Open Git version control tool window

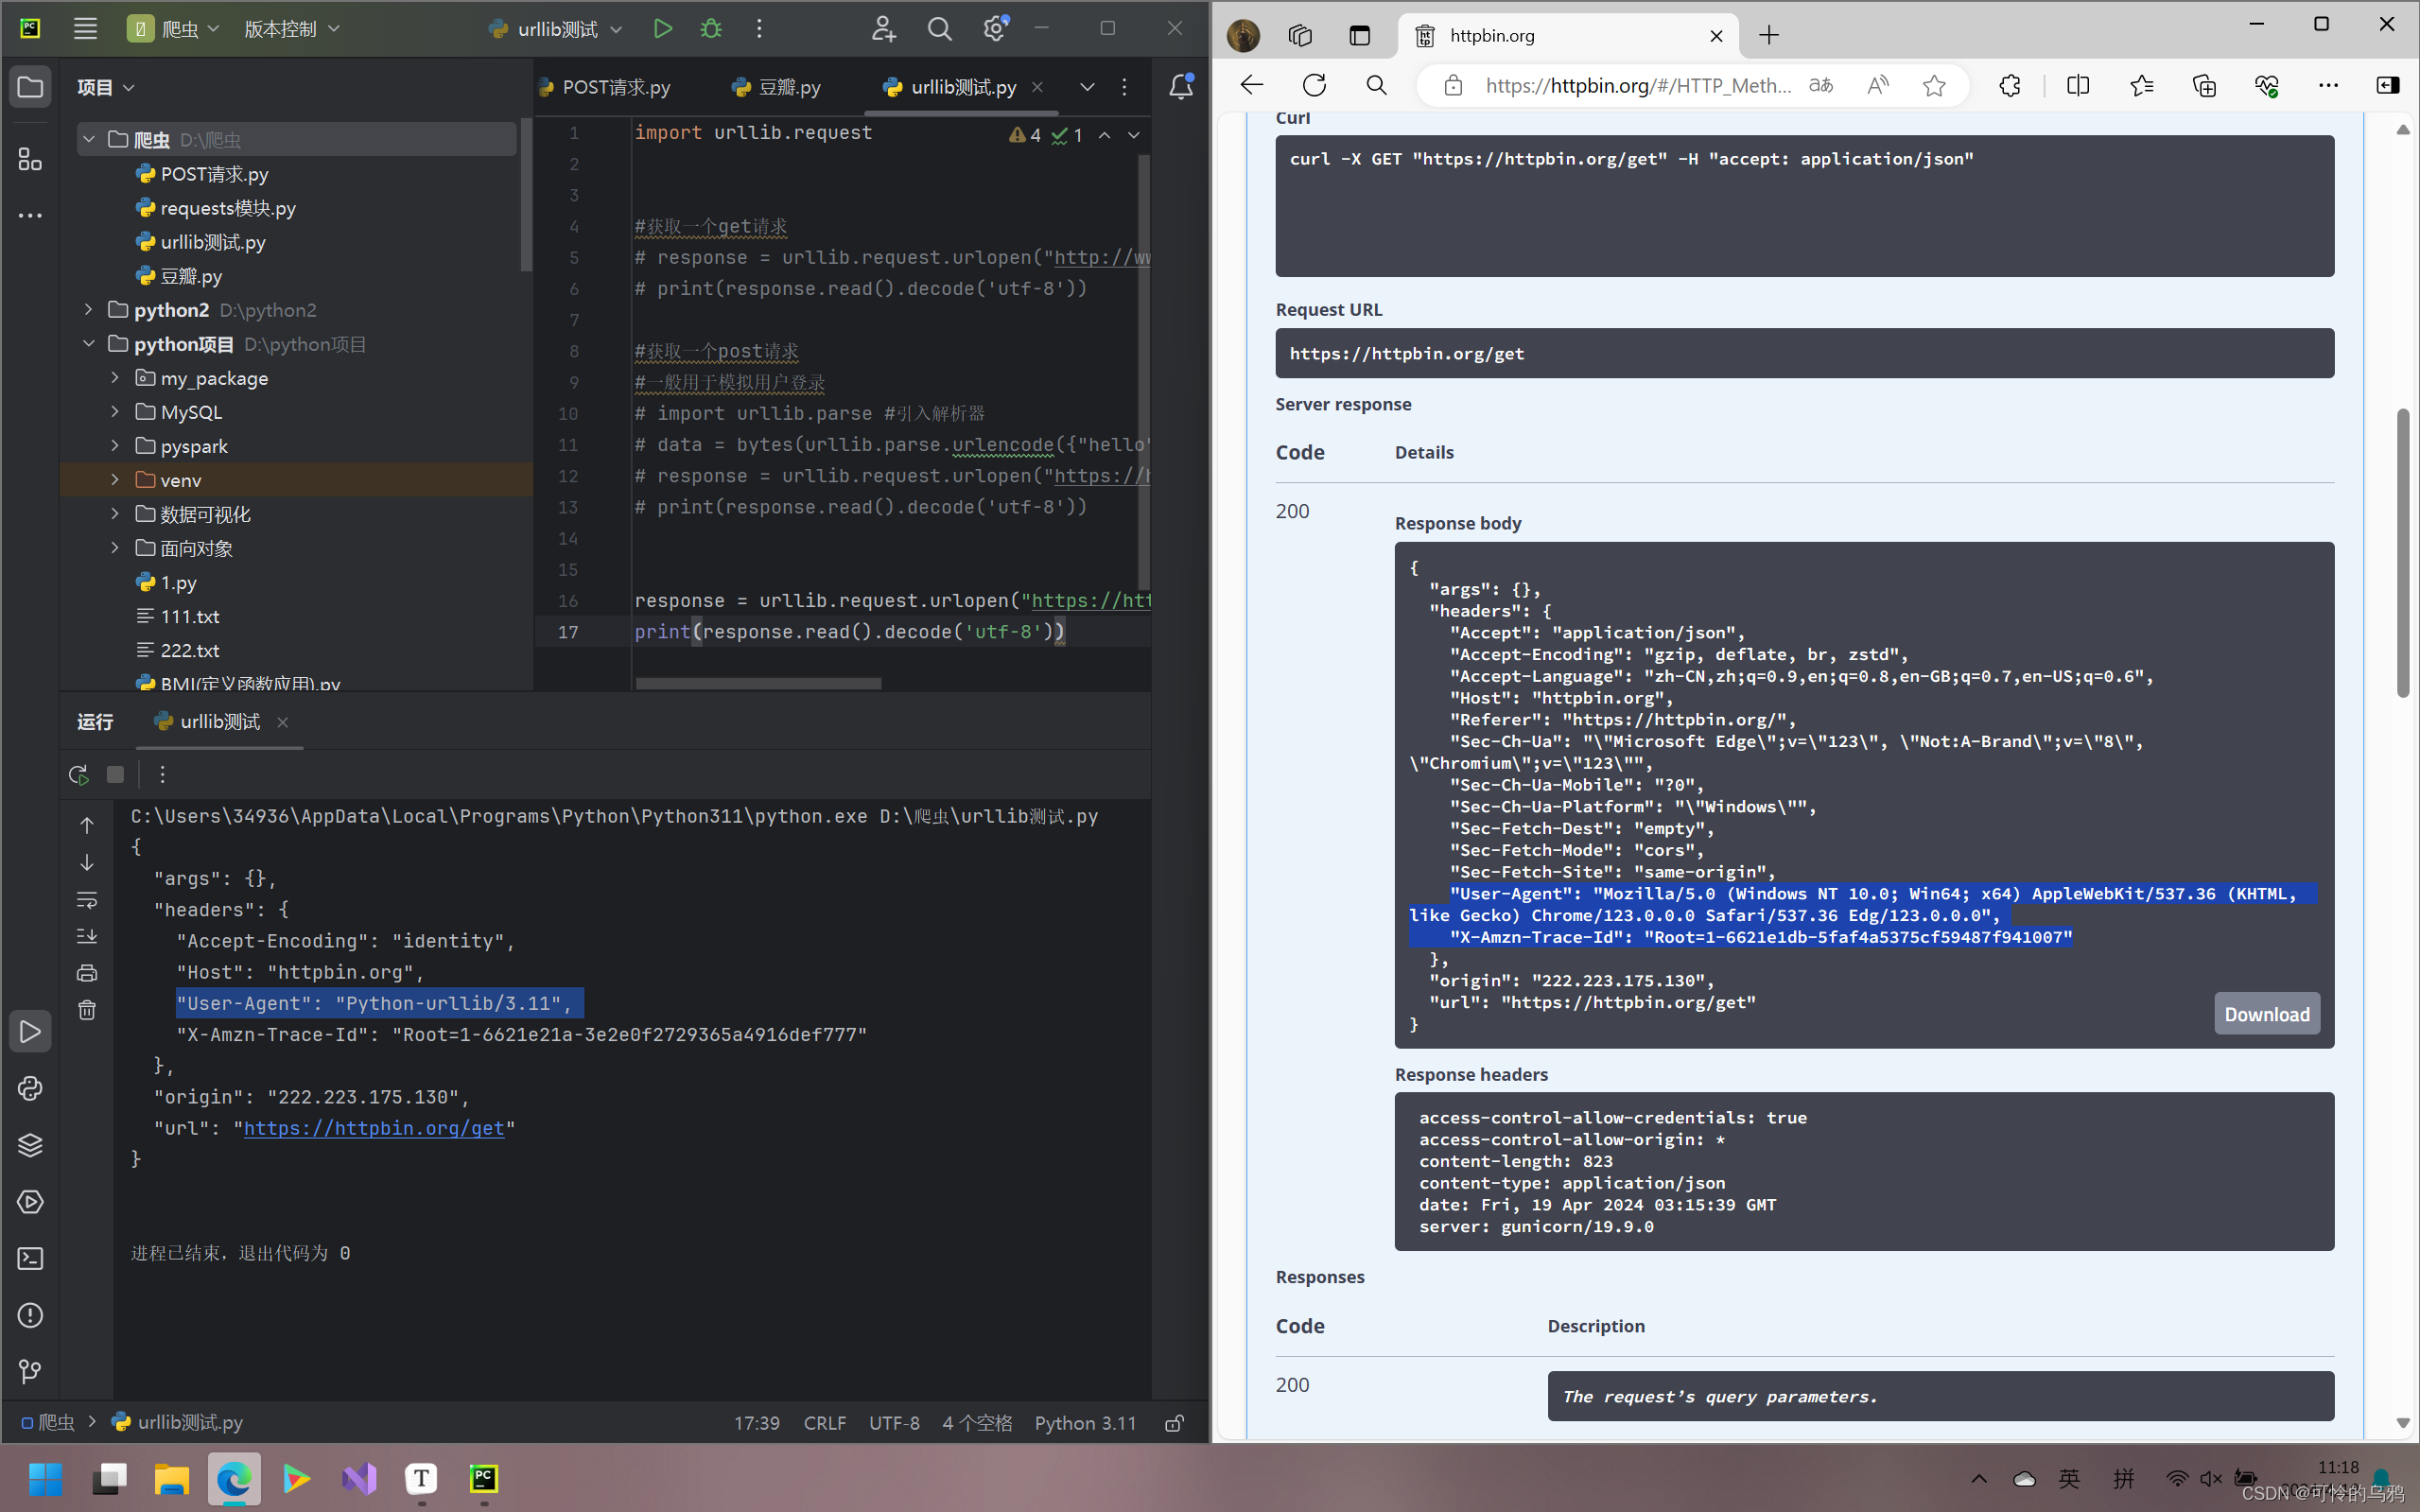point(30,1372)
